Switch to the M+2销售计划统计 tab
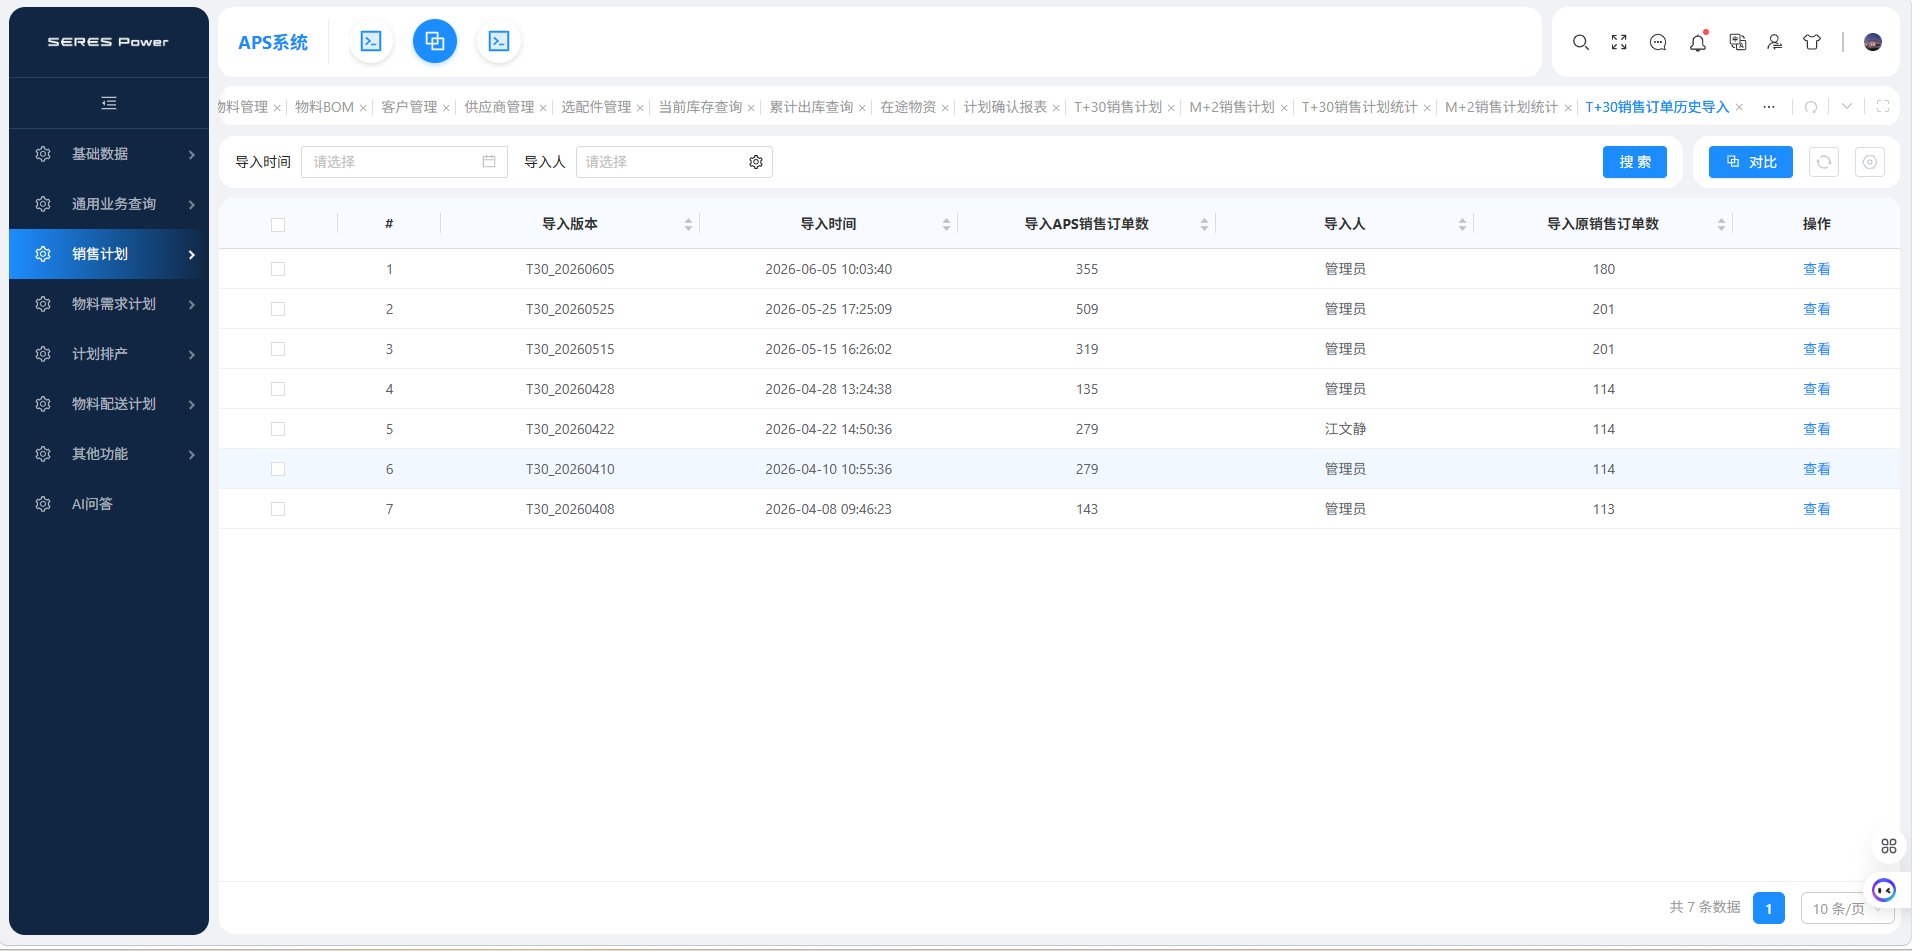The height and width of the screenshot is (951, 1912). [1501, 107]
